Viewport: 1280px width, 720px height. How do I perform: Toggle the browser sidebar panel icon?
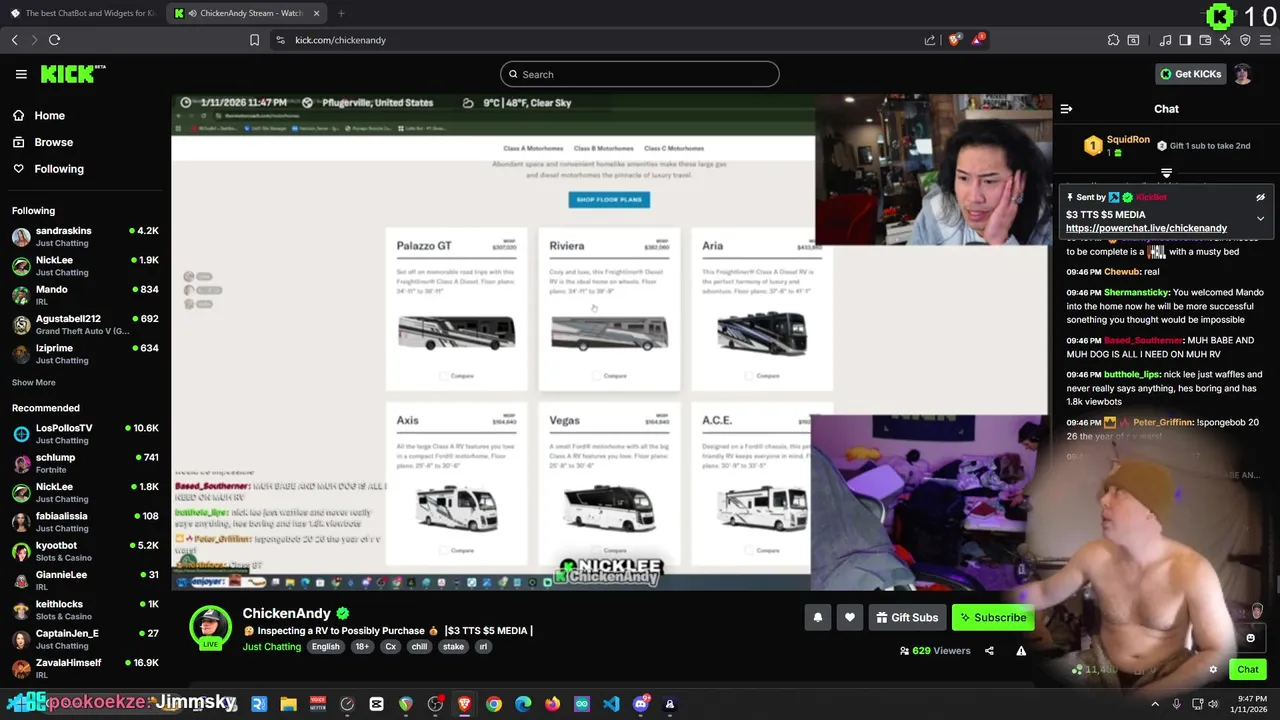click(1185, 40)
